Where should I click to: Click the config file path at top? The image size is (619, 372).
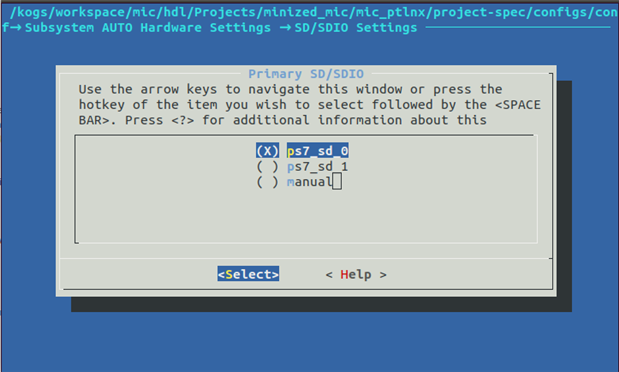coord(313,12)
